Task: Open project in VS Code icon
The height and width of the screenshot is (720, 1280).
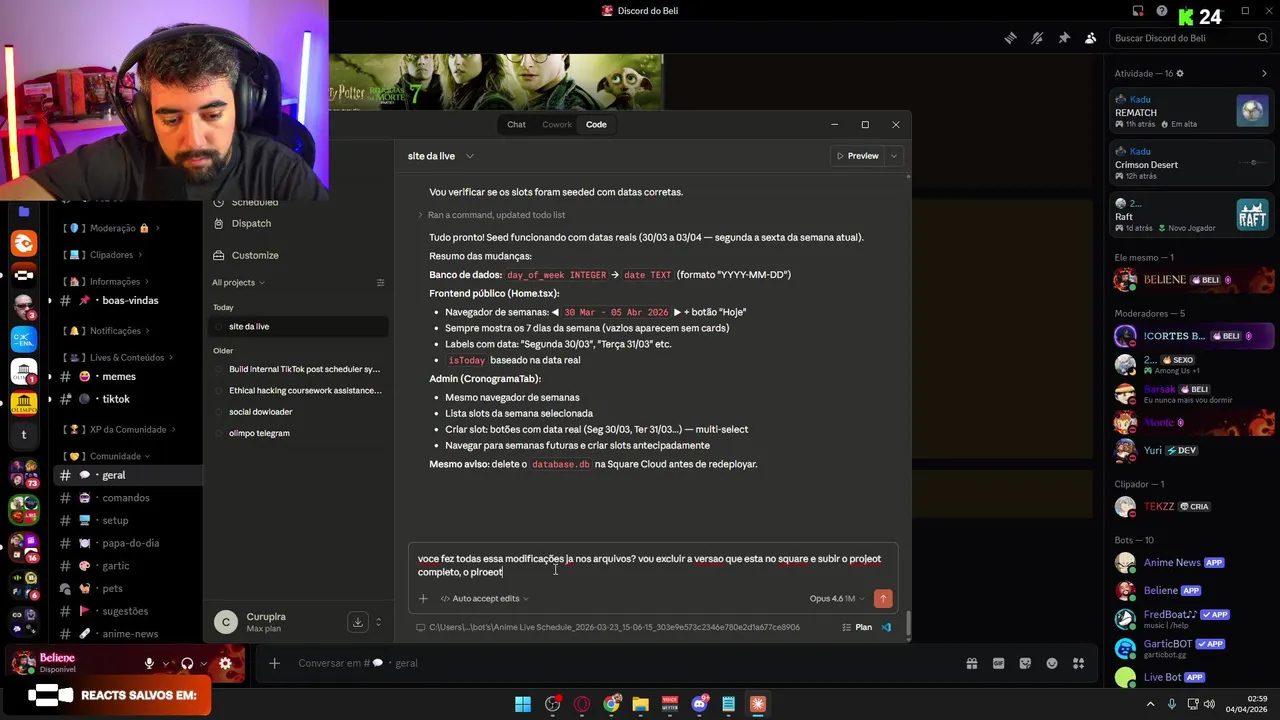Action: coord(886,627)
